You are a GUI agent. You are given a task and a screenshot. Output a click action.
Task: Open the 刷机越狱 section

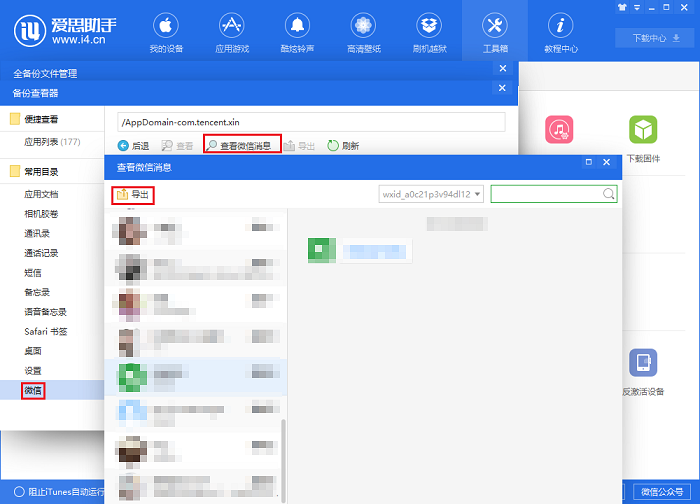click(x=429, y=33)
